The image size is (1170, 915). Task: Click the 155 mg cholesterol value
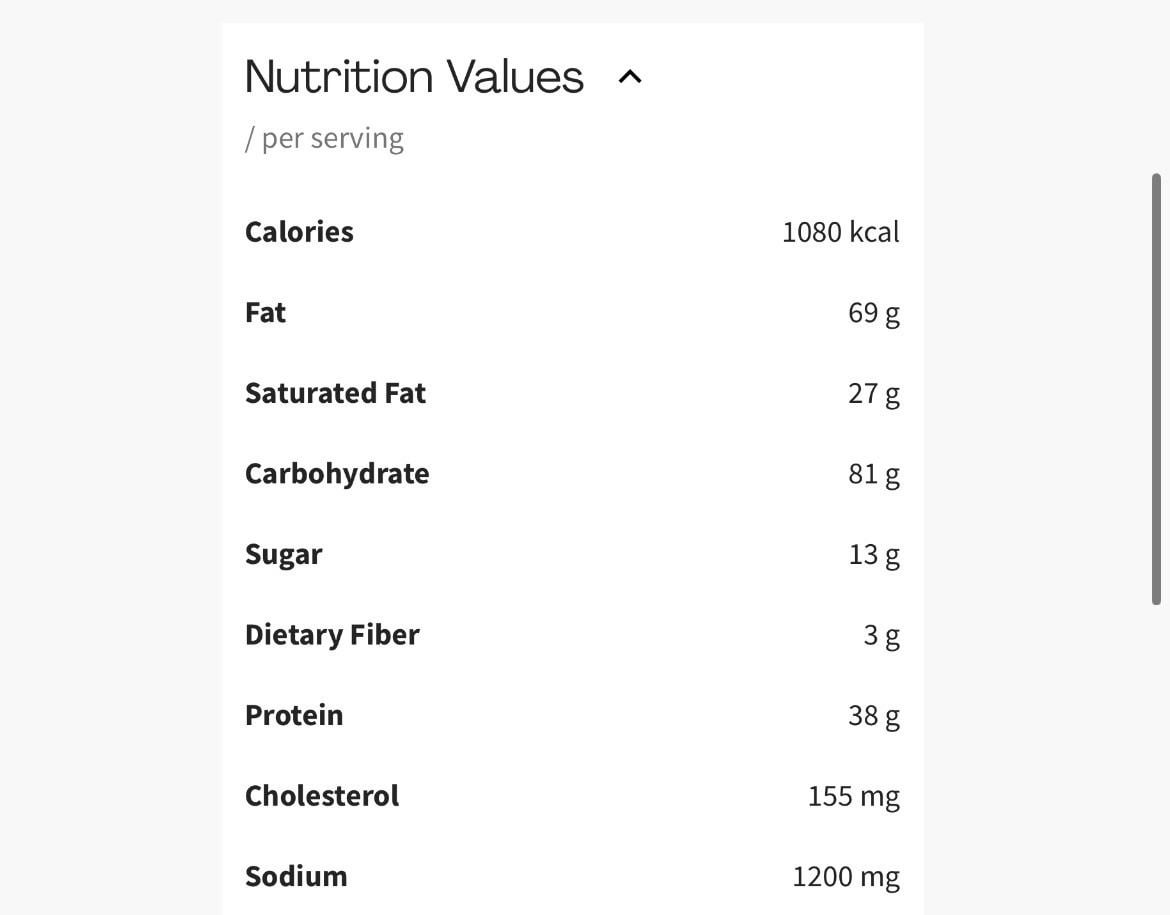point(853,796)
